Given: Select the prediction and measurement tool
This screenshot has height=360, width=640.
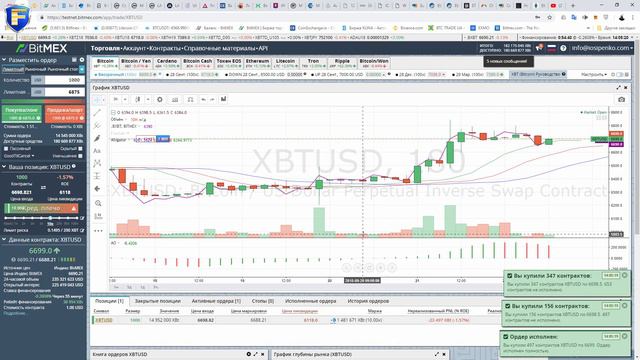Looking at the screenshot, I should [x=97, y=176].
